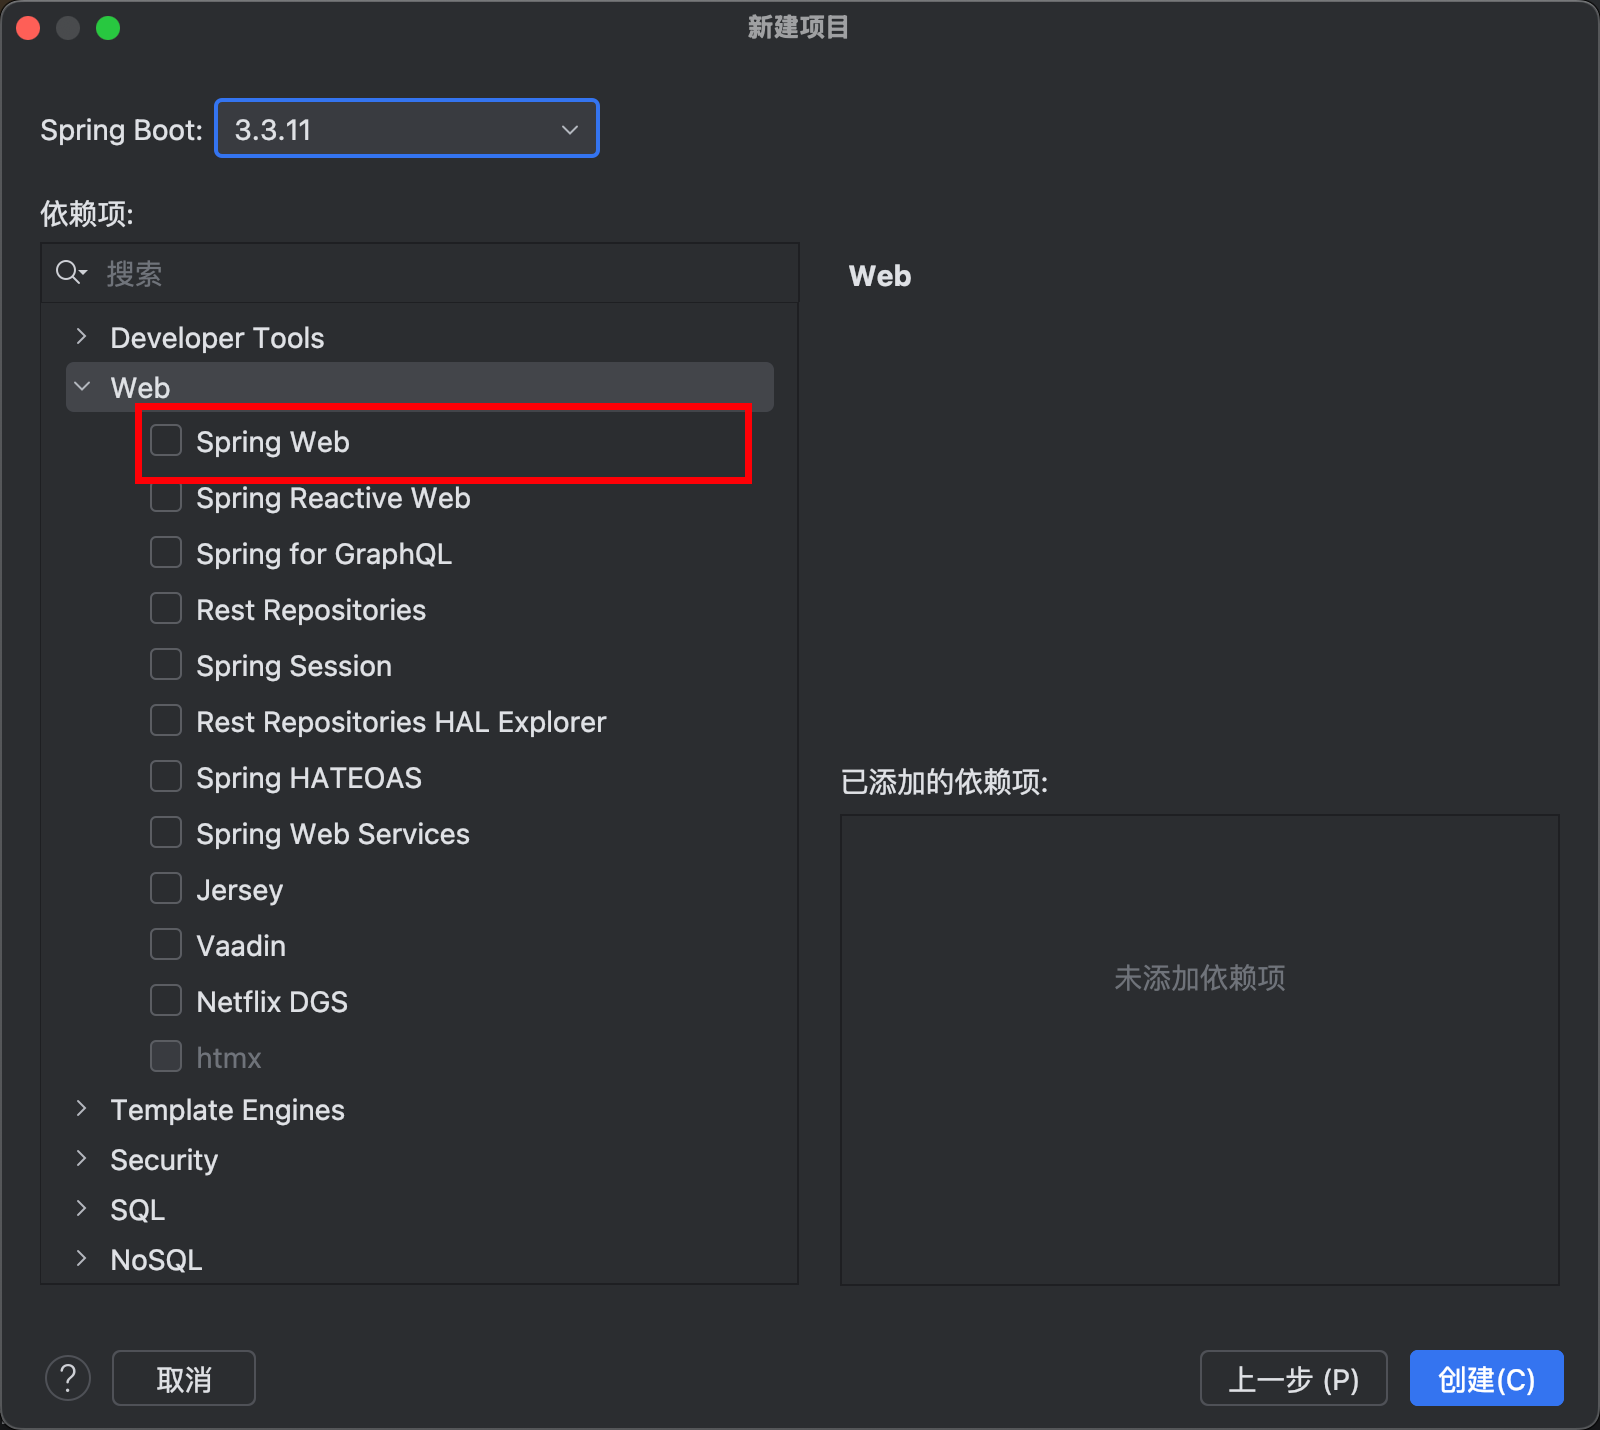Click the dependency search field
Image resolution: width=1600 pixels, height=1430 pixels.
(x=420, y=273)
